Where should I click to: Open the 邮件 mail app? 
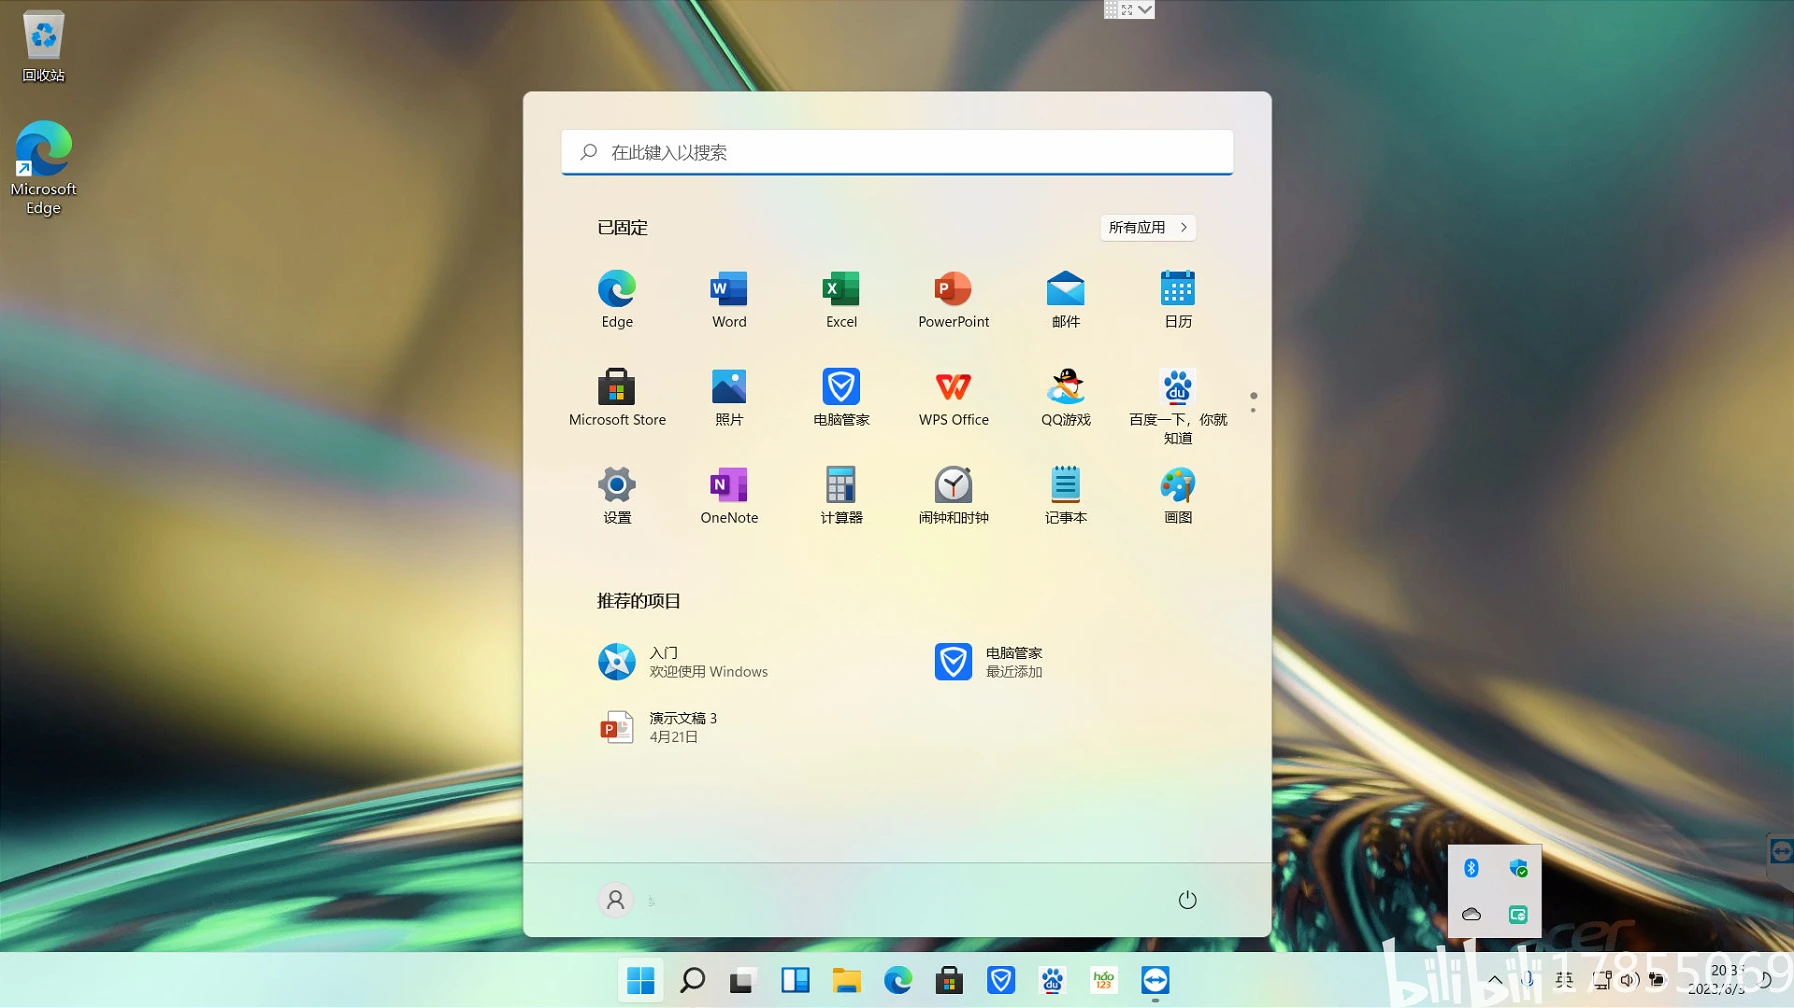(x=1065, y=299)
